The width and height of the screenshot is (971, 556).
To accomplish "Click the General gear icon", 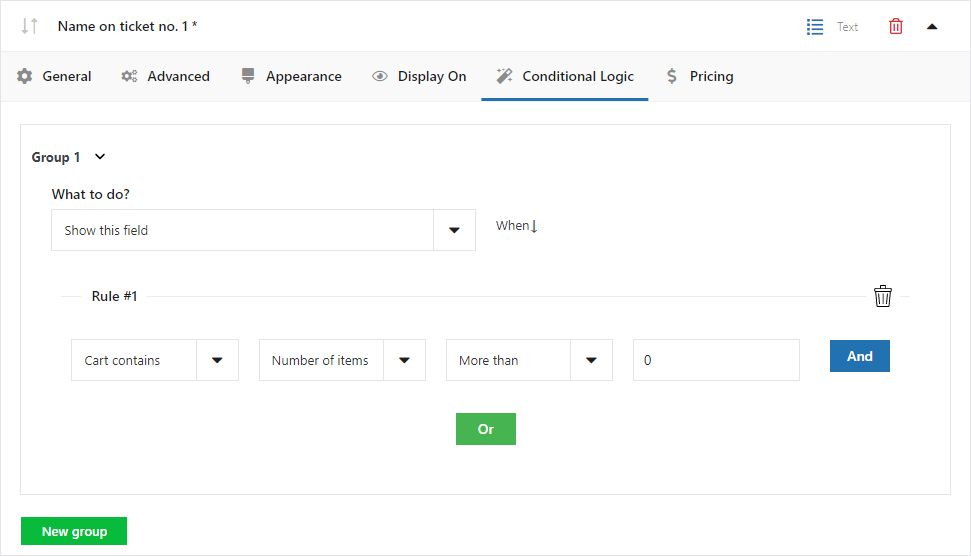I will (x=25, y=76).
